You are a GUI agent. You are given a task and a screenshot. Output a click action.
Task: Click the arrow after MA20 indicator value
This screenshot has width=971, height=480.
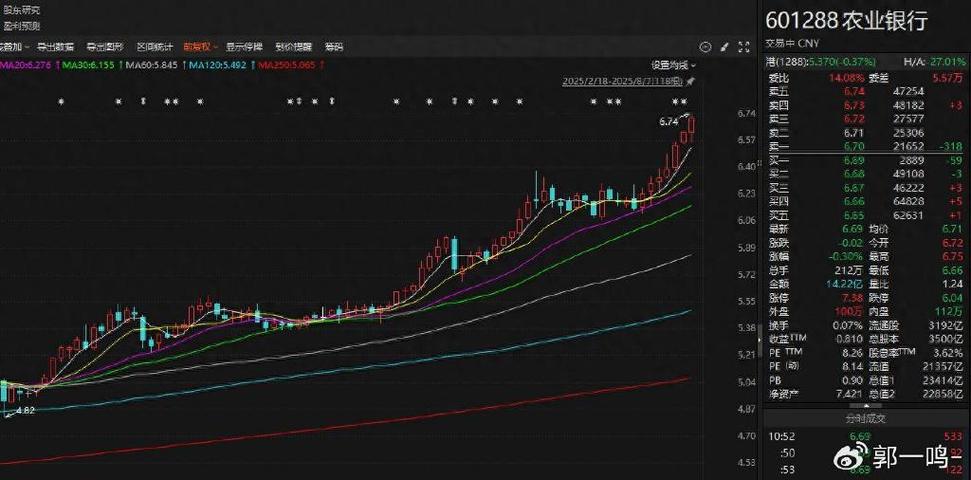tap(58, 63)
